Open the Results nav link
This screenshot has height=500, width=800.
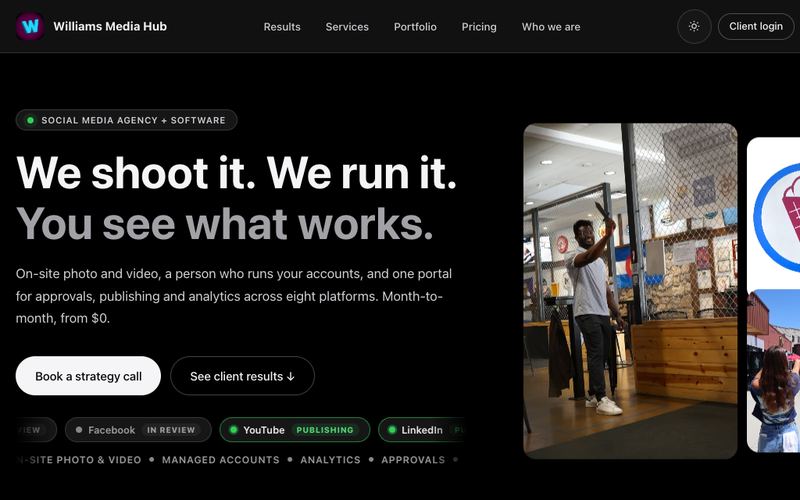pos(282,27)
